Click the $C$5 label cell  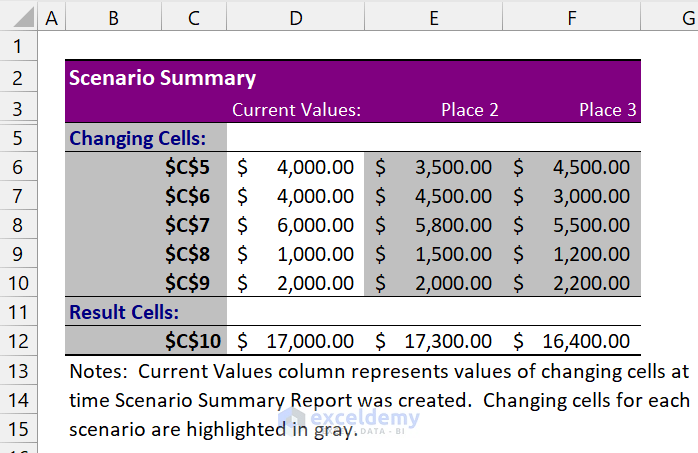(x=189, y=168)
